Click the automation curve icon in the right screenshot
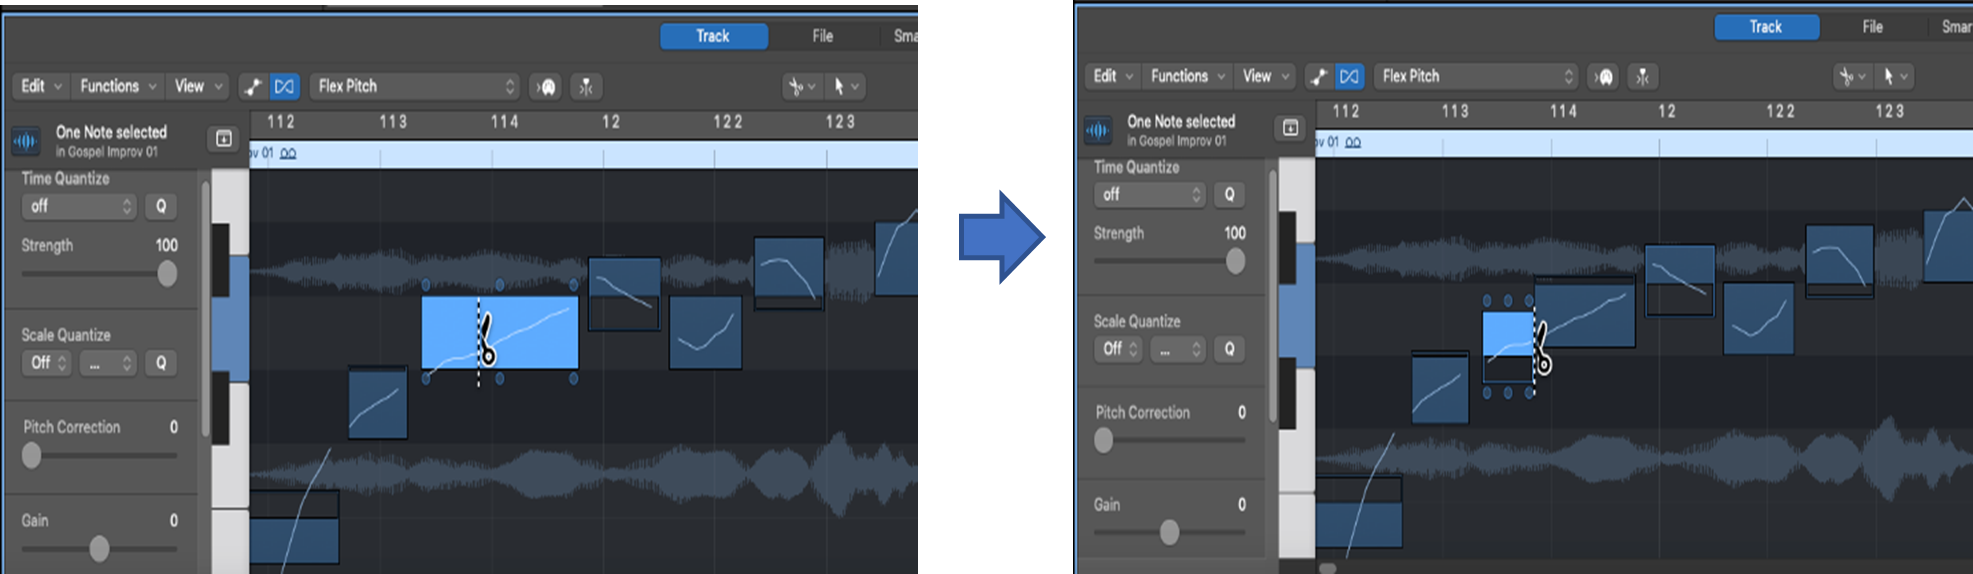 pos(1319,76)
